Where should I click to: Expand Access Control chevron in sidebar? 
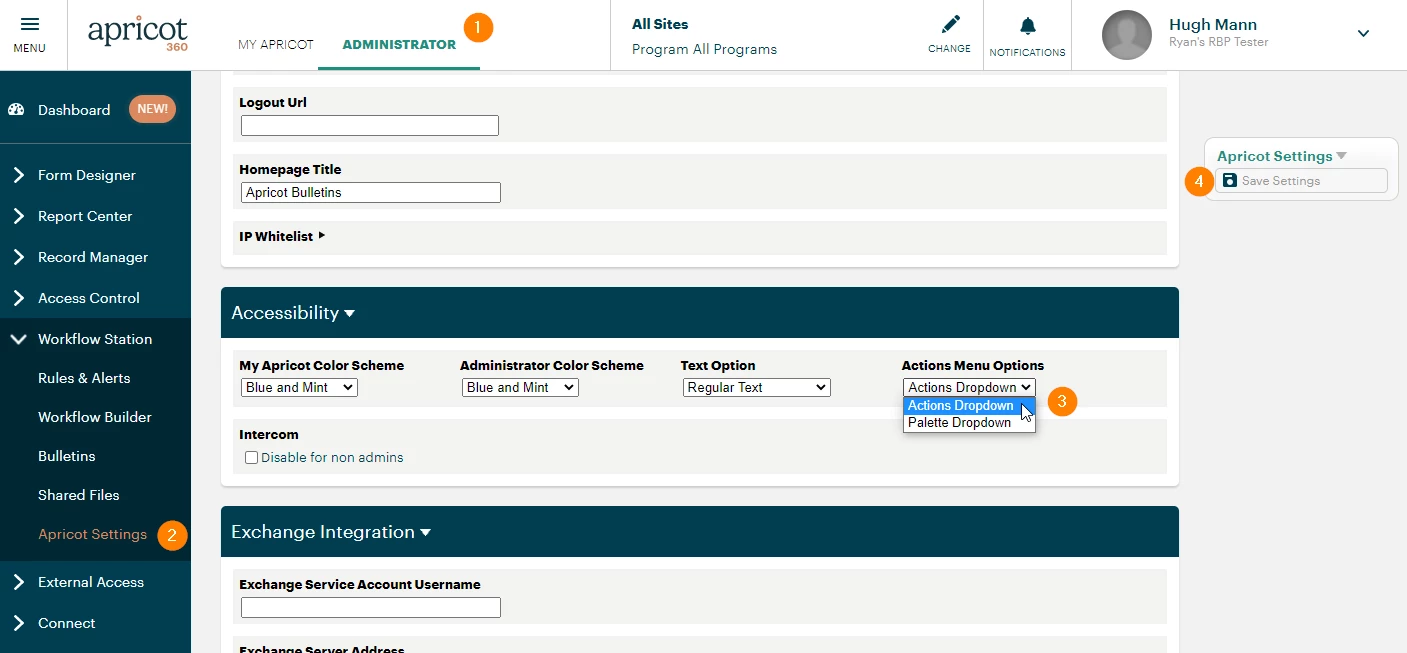coord(18,298)
